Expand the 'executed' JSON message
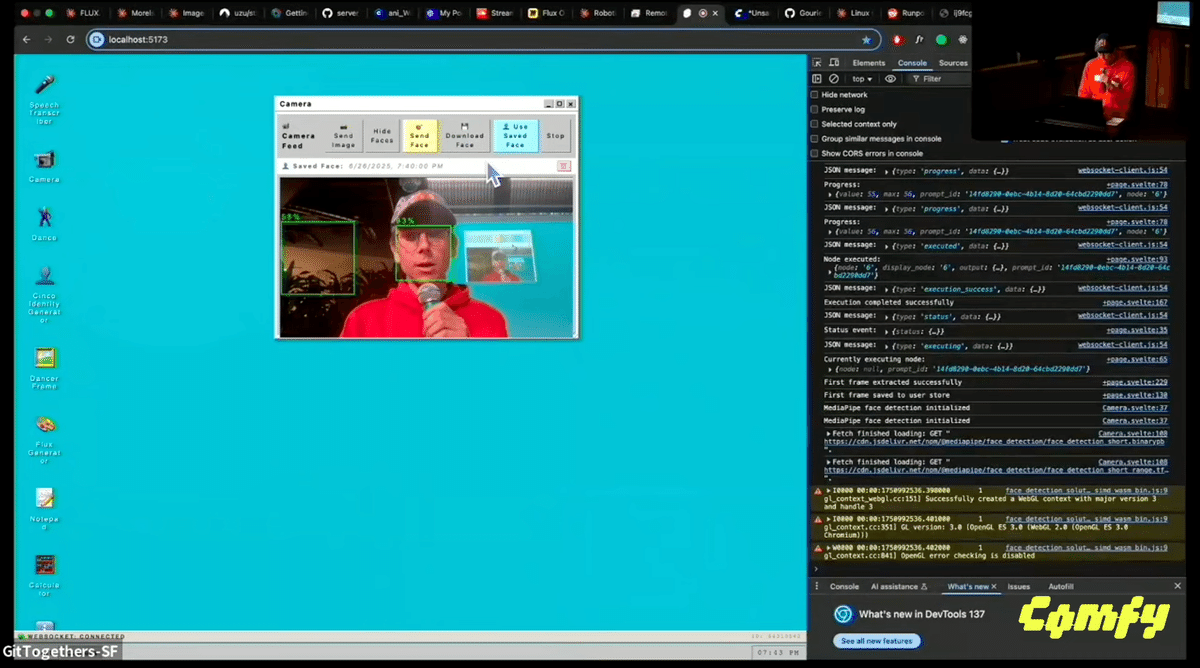 887,245
